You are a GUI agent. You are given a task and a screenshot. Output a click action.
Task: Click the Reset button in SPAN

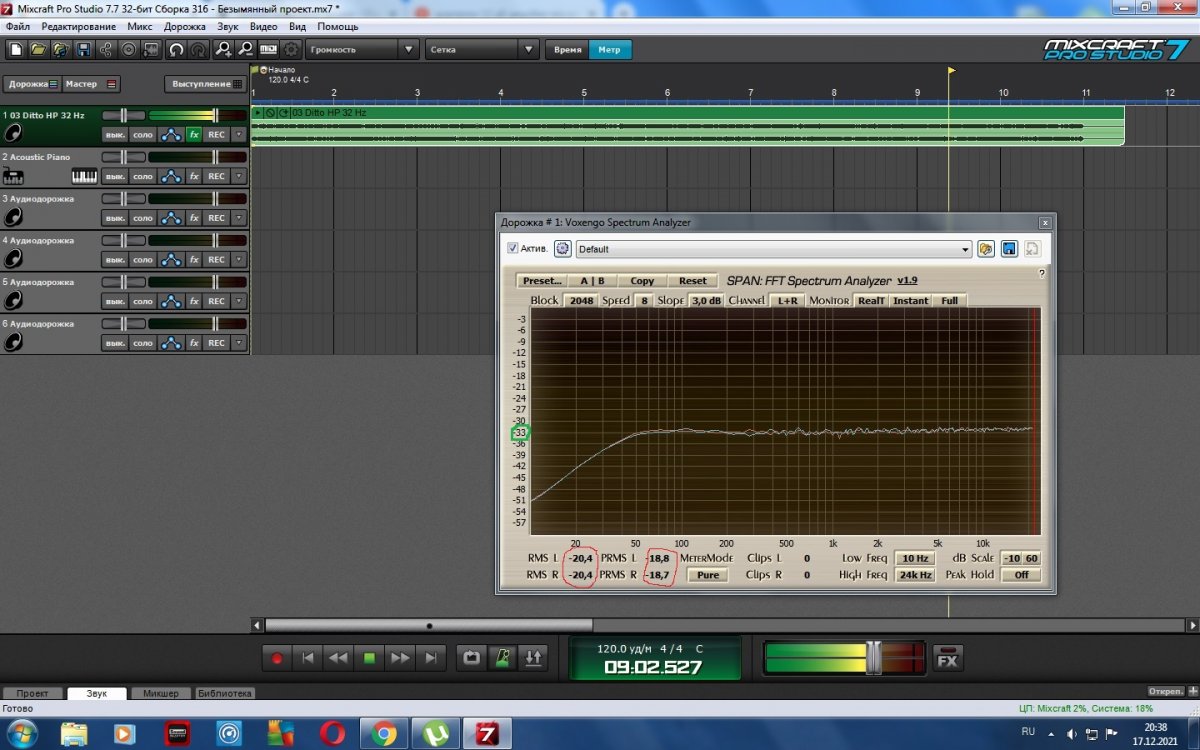tap(692, 281)
